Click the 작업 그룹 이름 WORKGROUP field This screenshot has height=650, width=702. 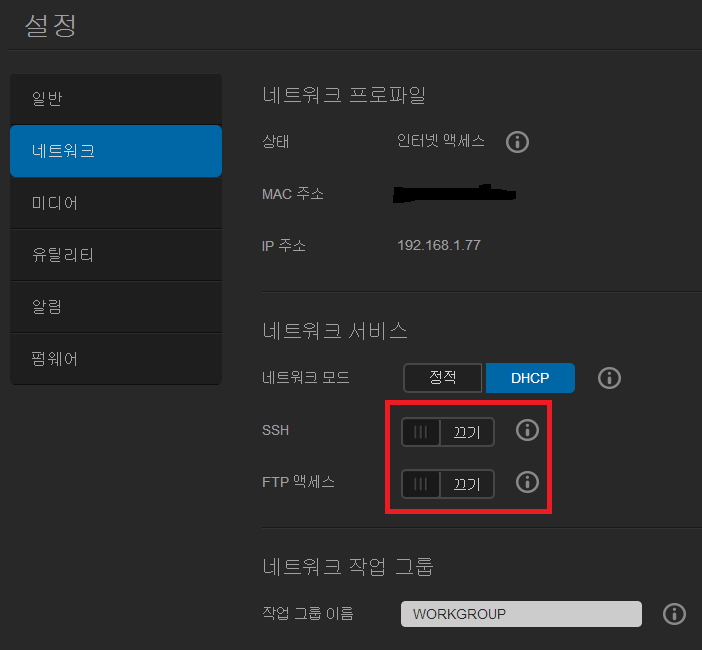point(520,613)
